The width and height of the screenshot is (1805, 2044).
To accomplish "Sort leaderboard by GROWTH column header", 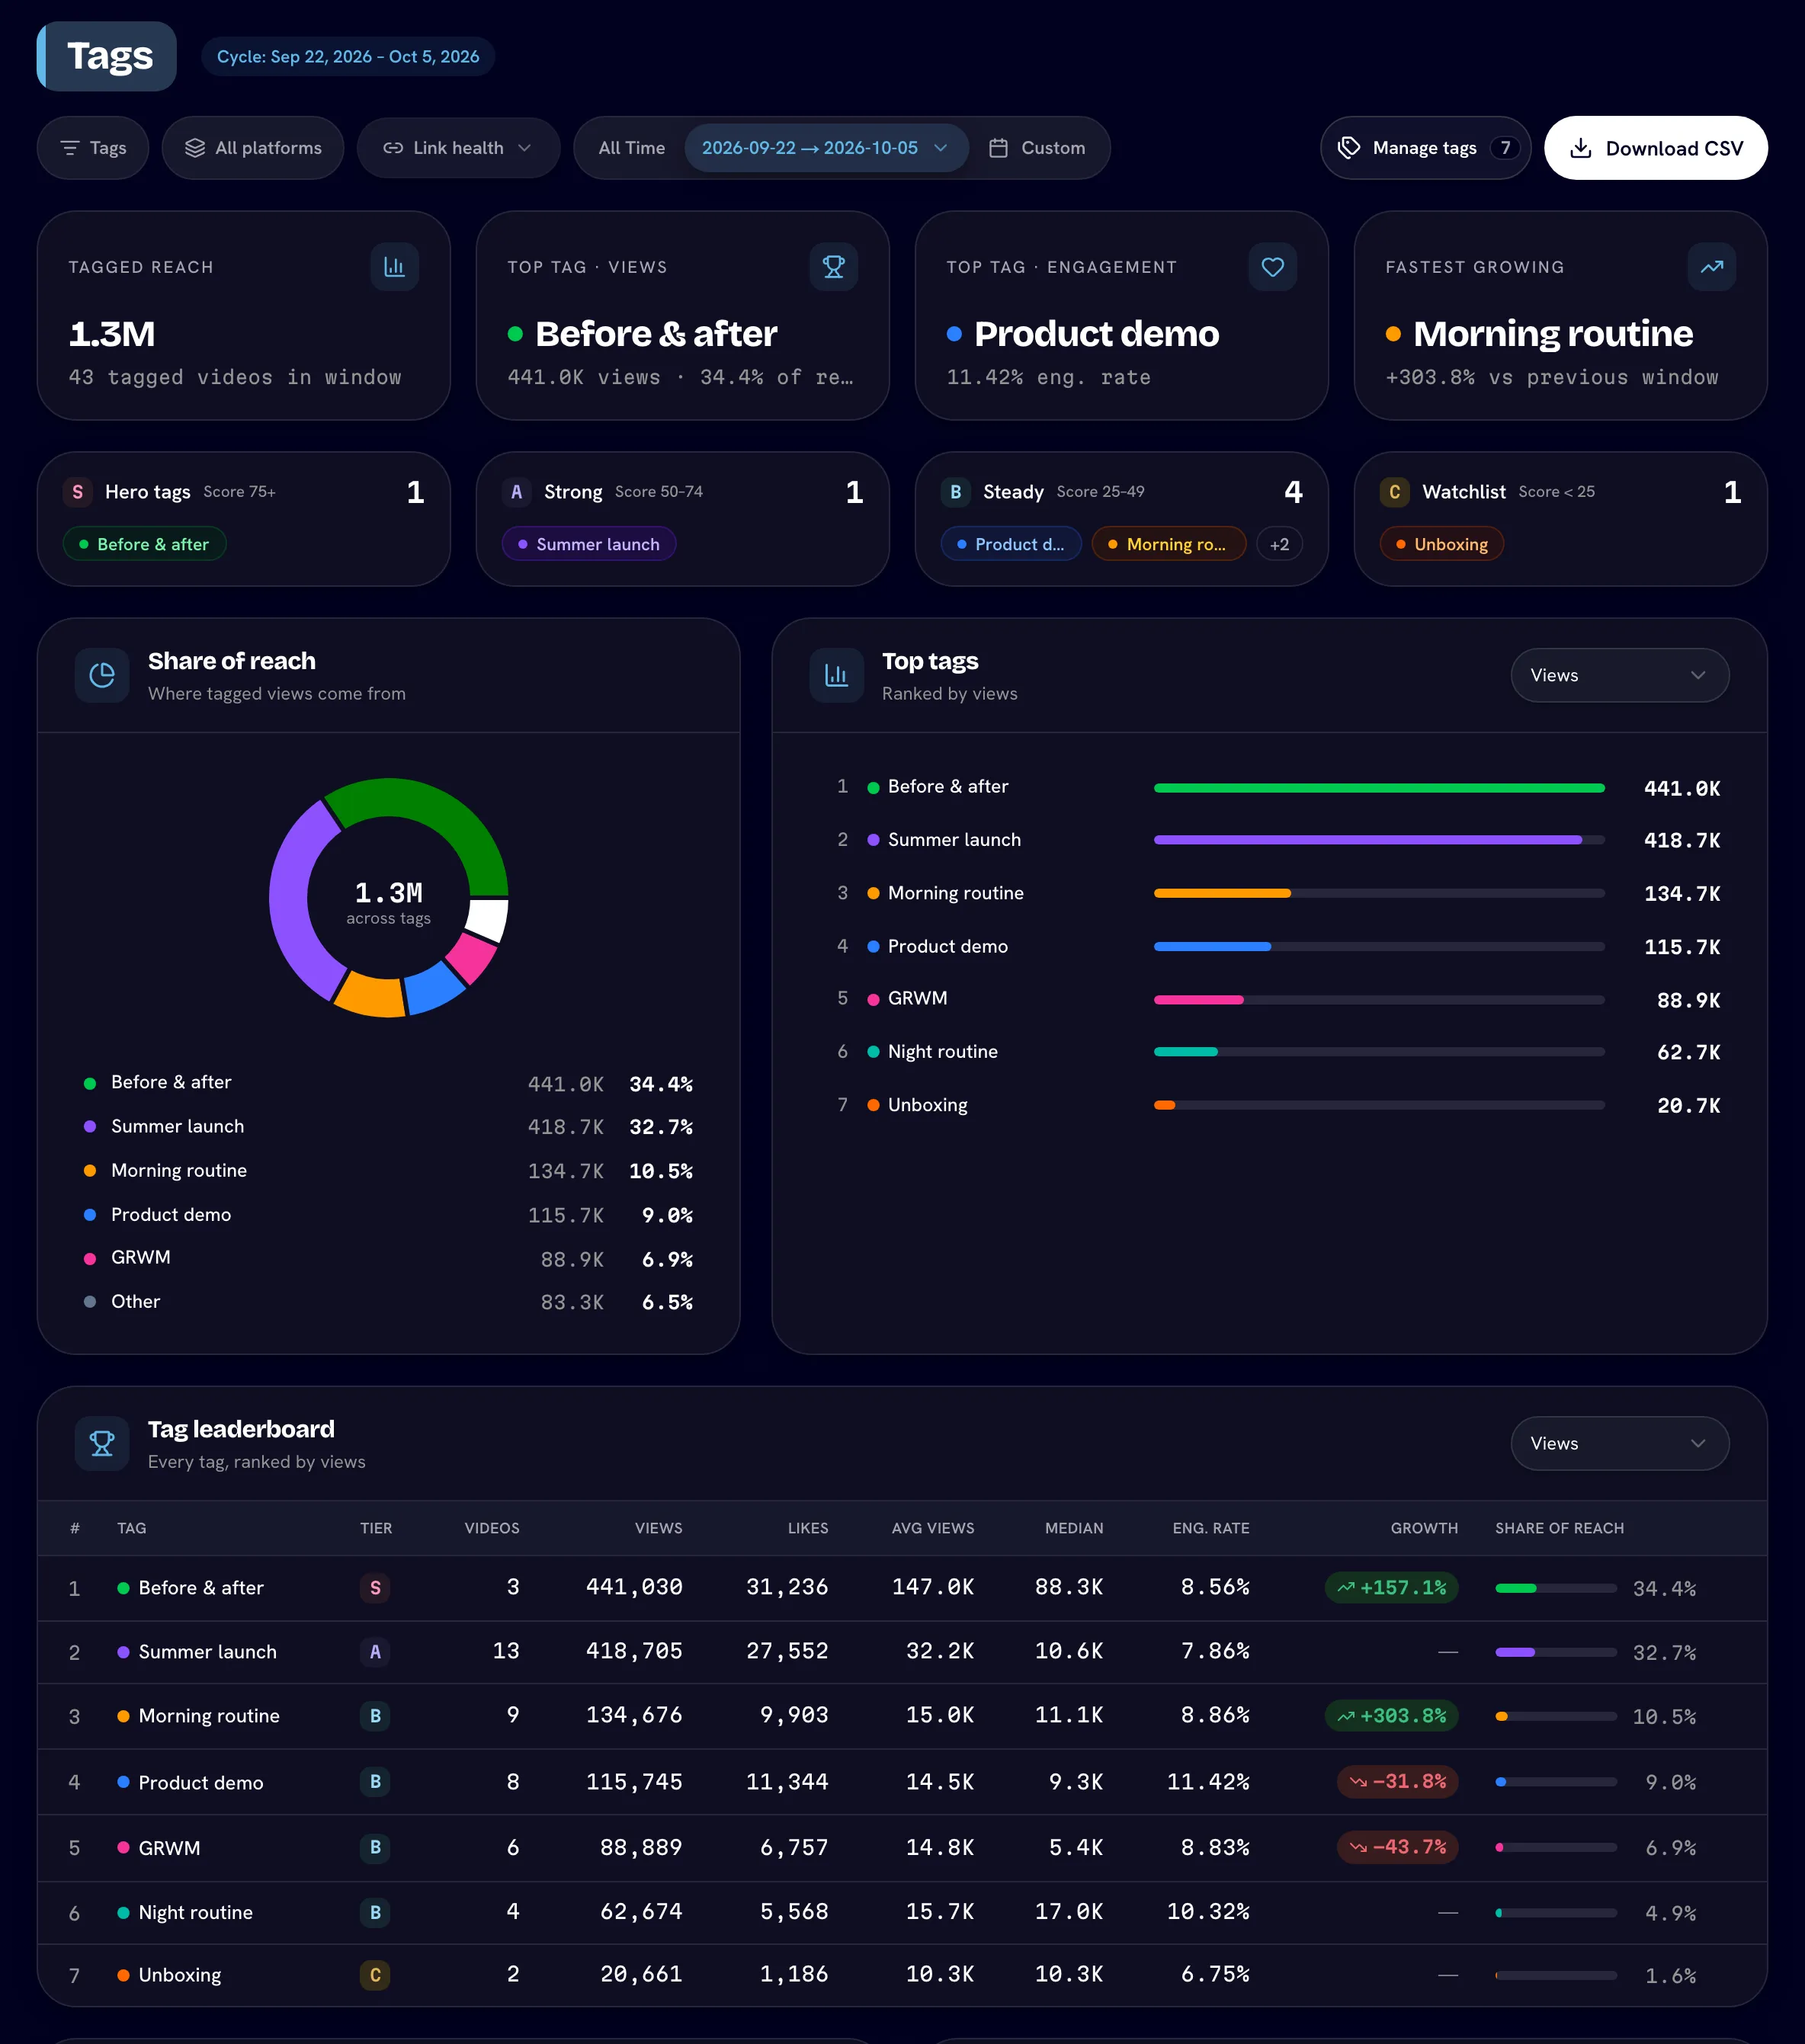I will tap(1423, 1528).
